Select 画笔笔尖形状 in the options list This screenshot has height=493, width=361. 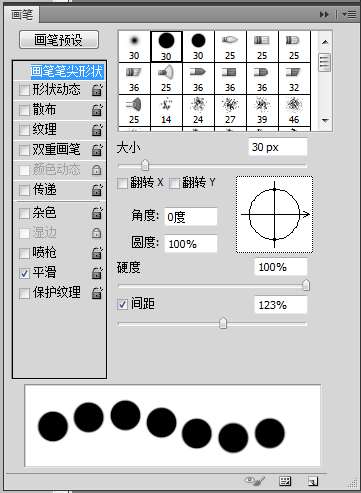click(x=67, y=71)
